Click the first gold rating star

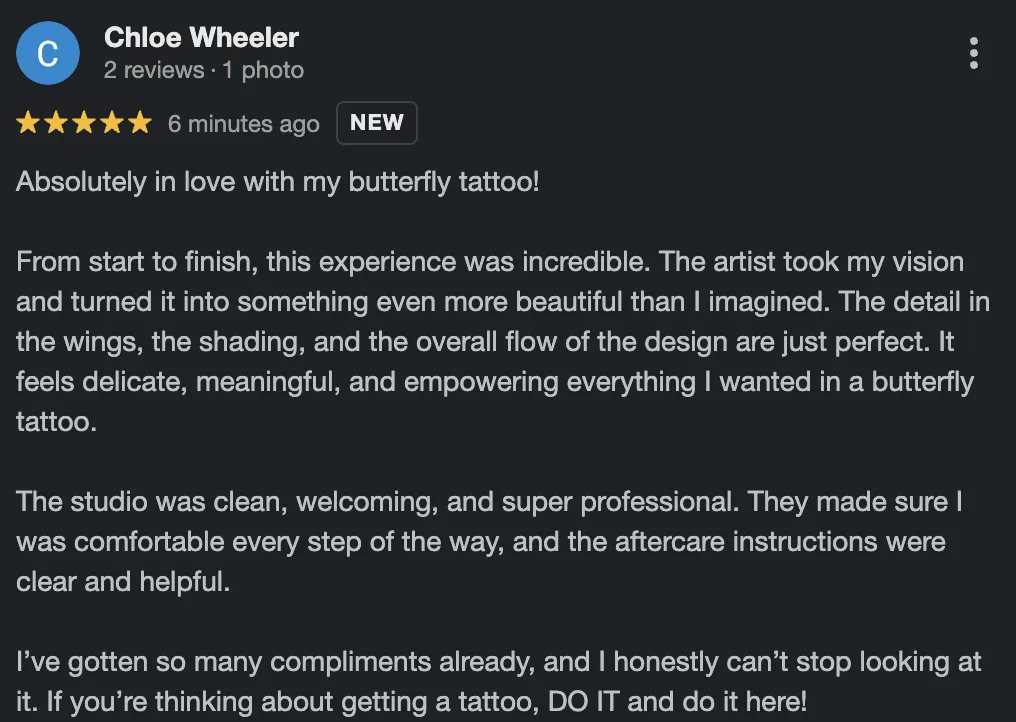coord(28,123)
